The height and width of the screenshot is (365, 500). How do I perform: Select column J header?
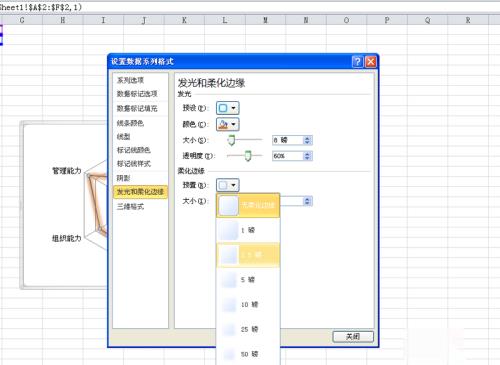point(144,20)
